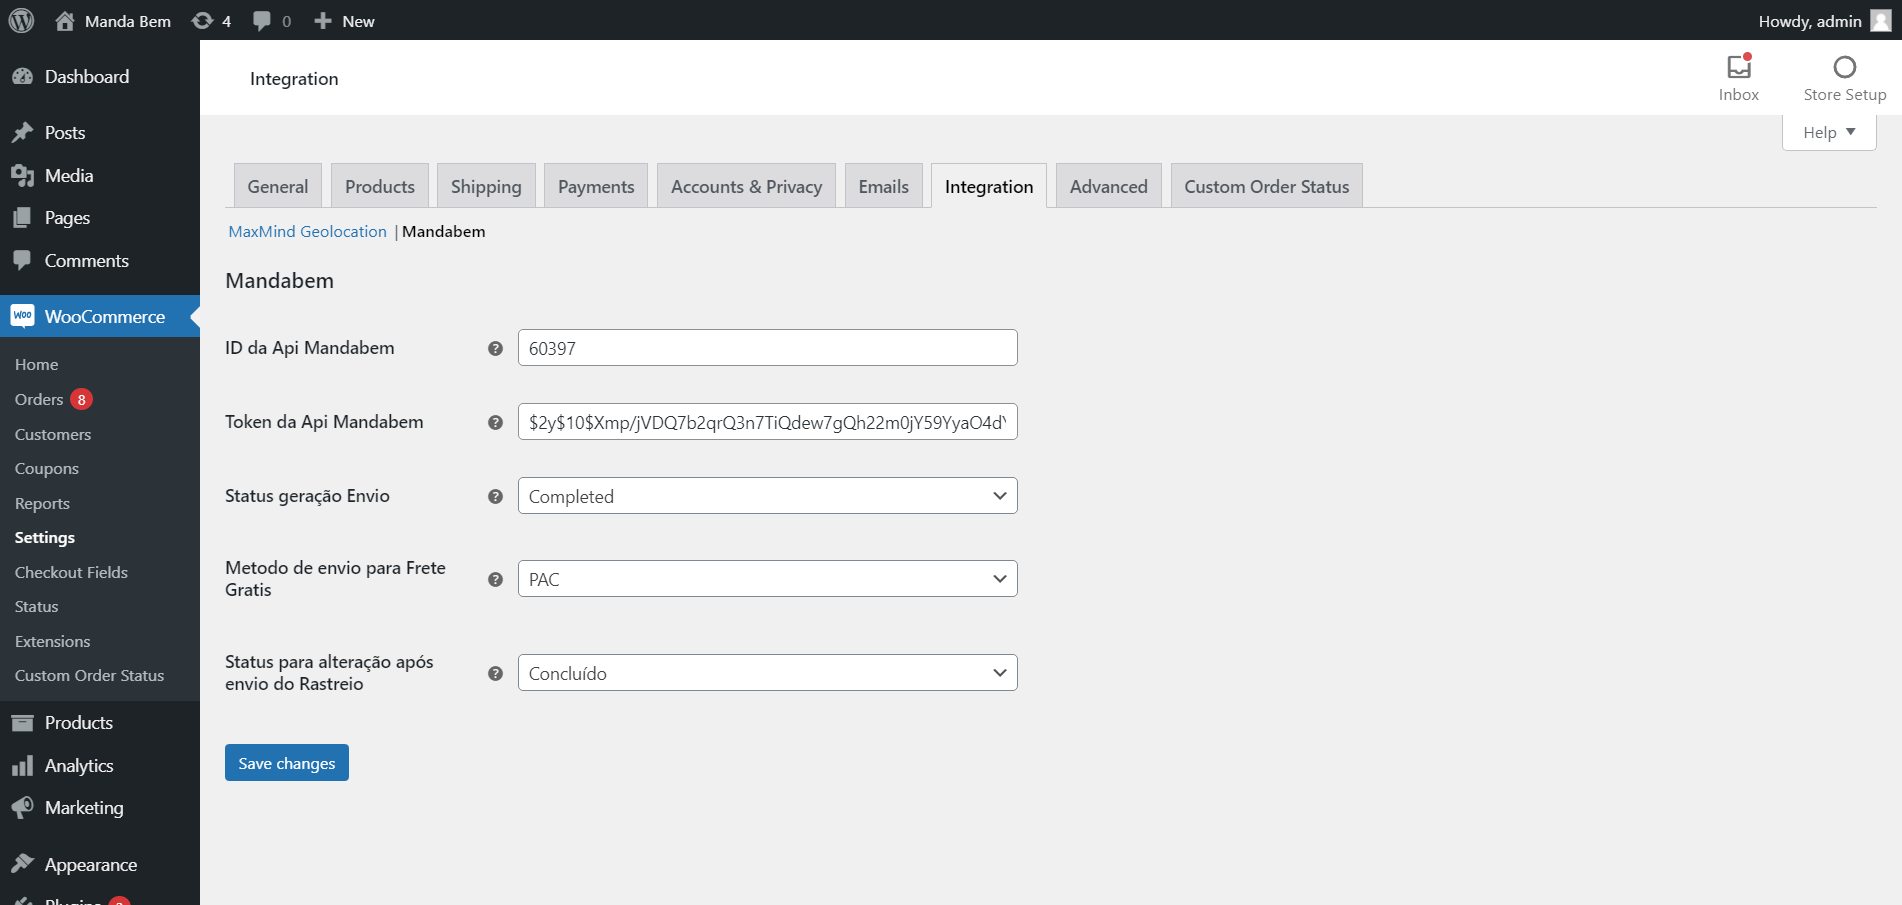
Task: Open the Checkout Fields submenu item
Action: tap(71, 572)
